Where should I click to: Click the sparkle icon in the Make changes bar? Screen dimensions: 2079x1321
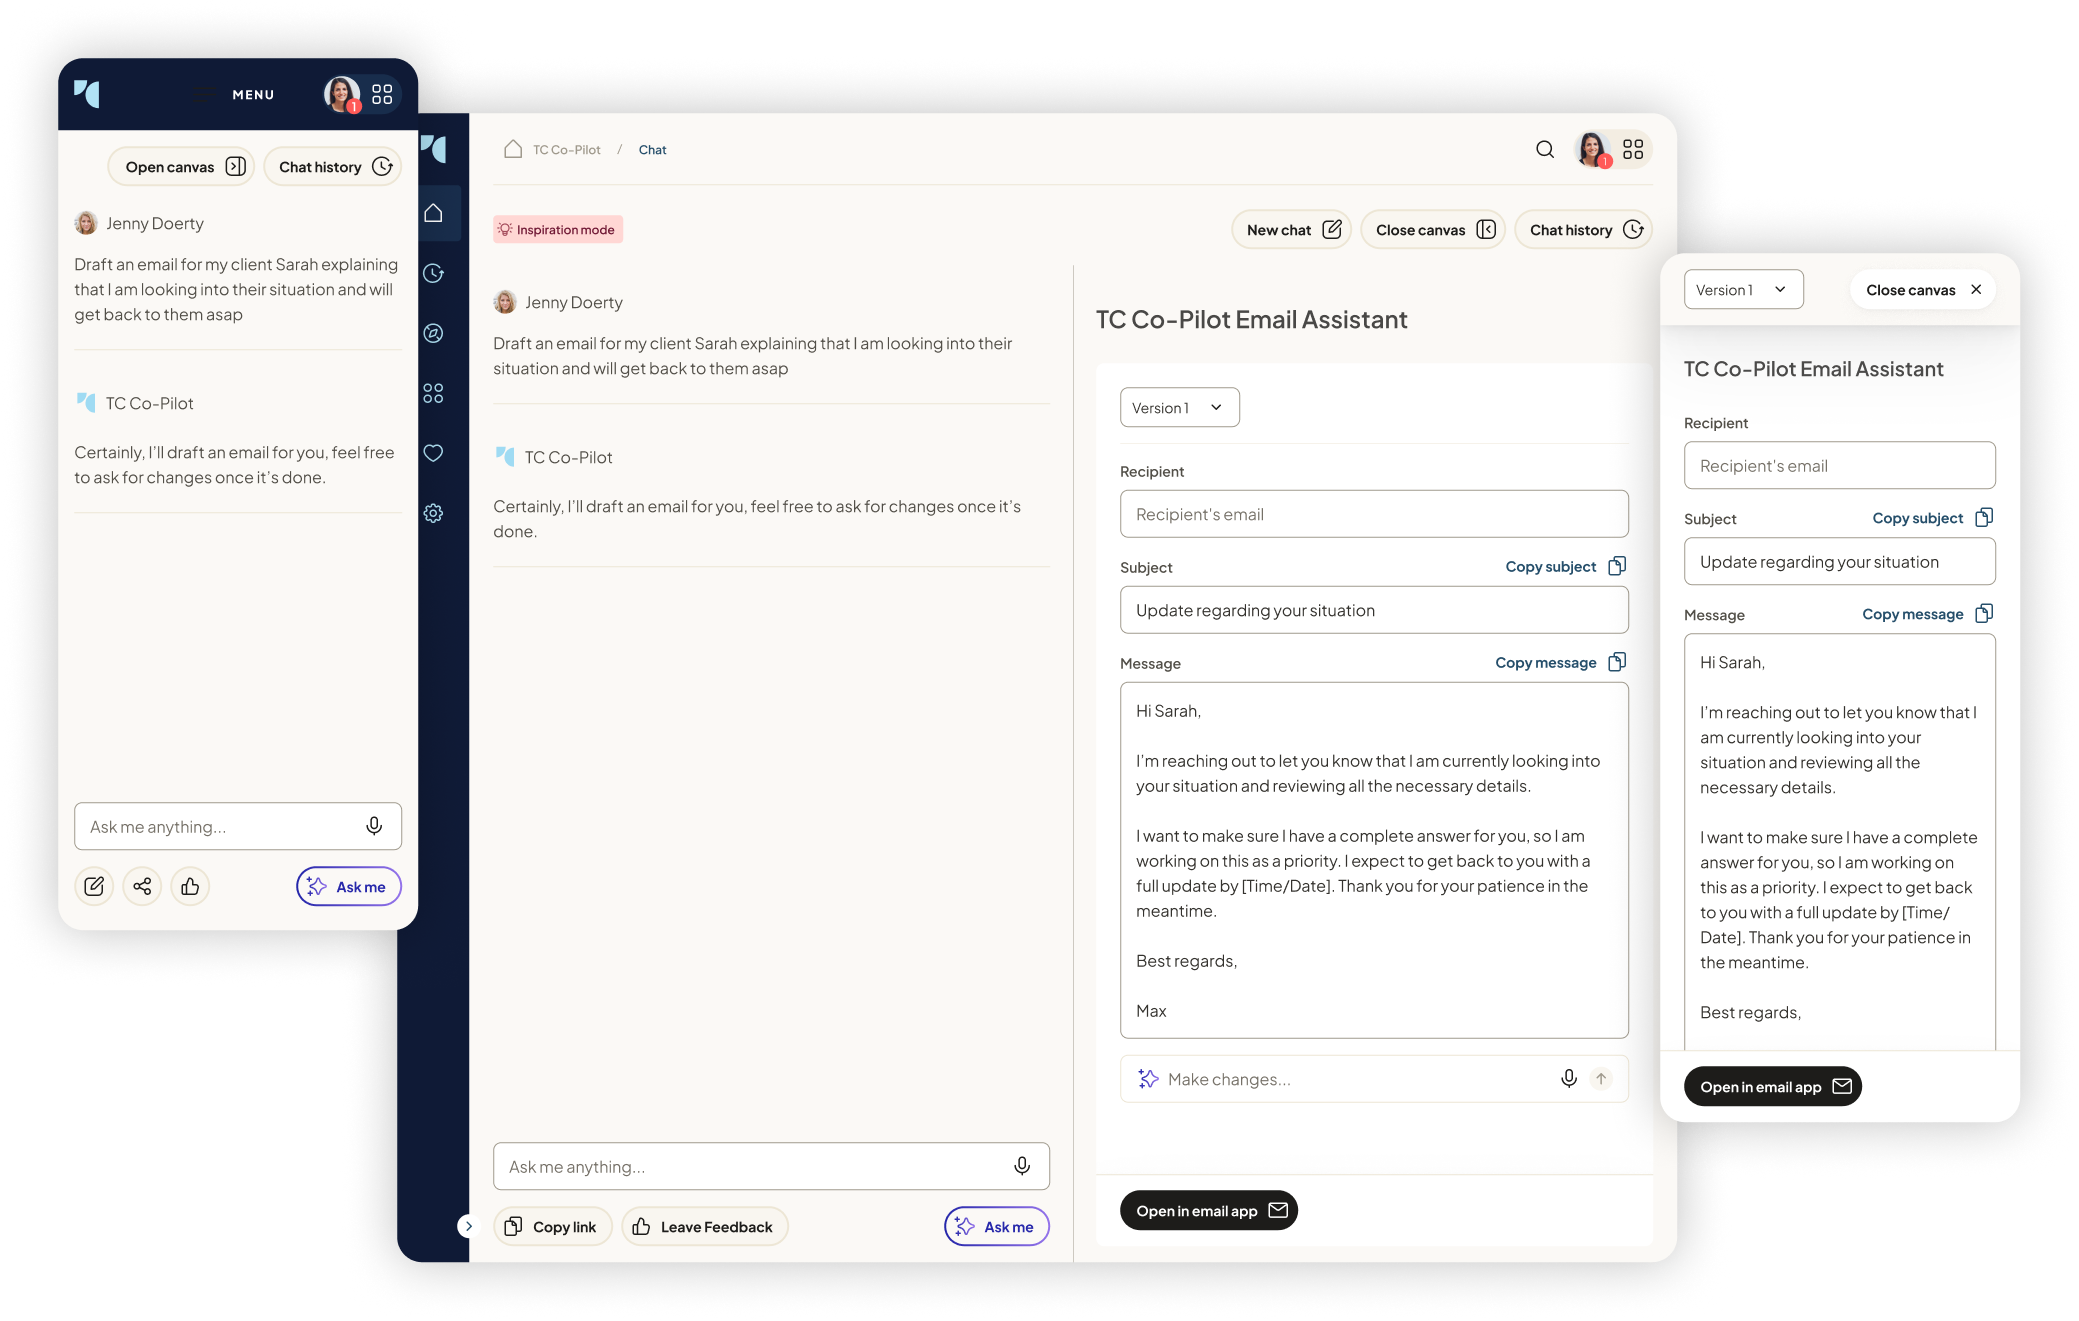tap(1148, 1079)
